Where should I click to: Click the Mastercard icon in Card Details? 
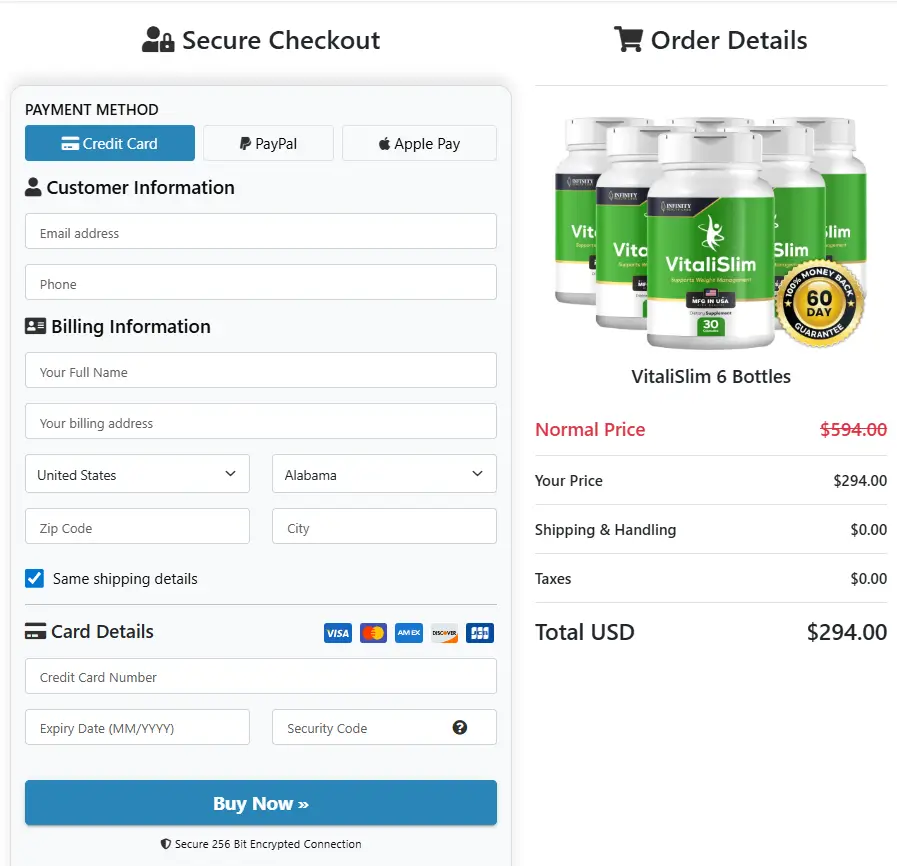tap(372, 632)
